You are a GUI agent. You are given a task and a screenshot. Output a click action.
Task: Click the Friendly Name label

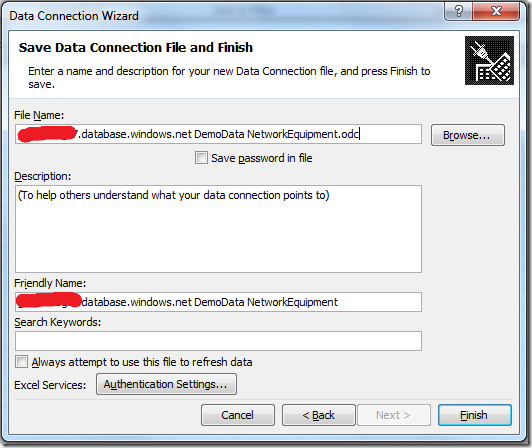tap(50, 283)
